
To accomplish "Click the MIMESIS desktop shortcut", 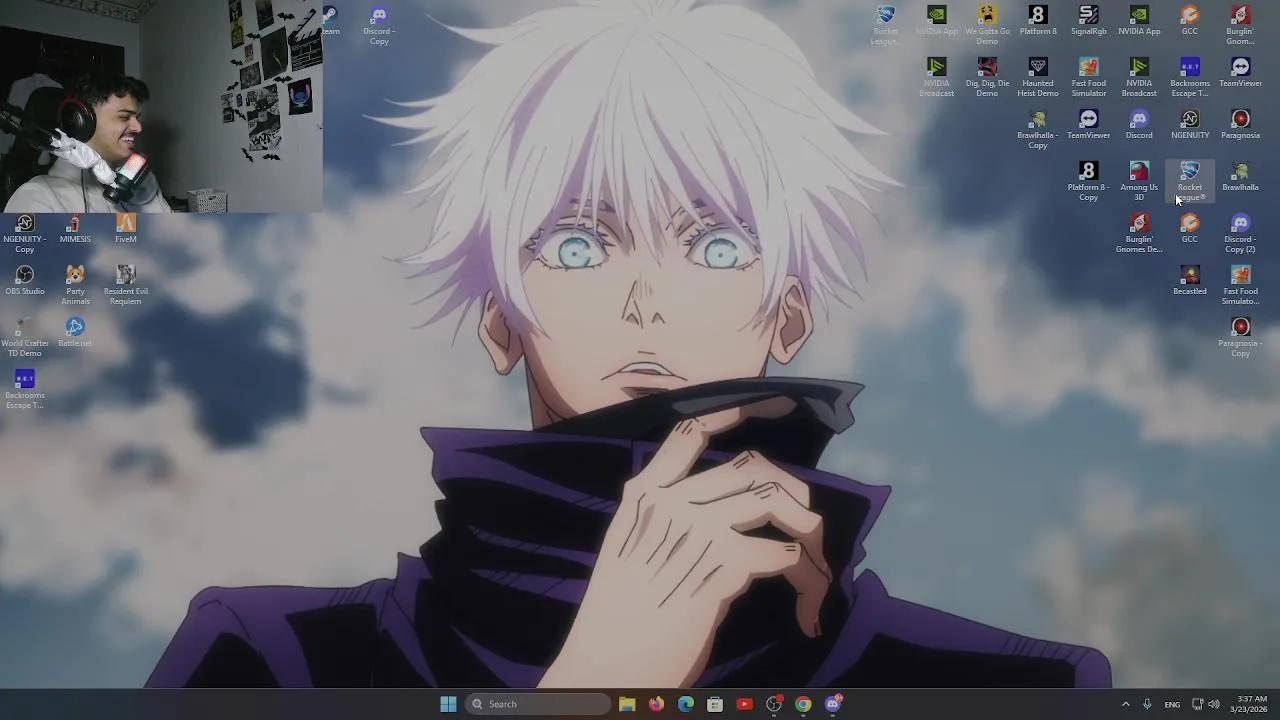I will pos(75,229).
